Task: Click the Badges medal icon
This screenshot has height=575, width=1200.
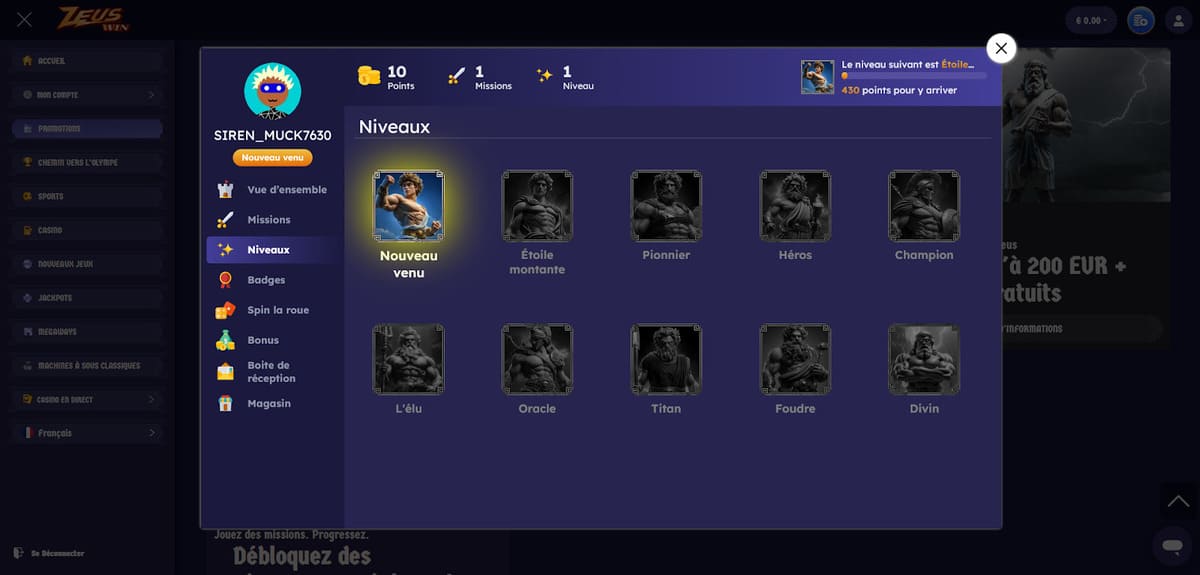Action: coord(225,280)
